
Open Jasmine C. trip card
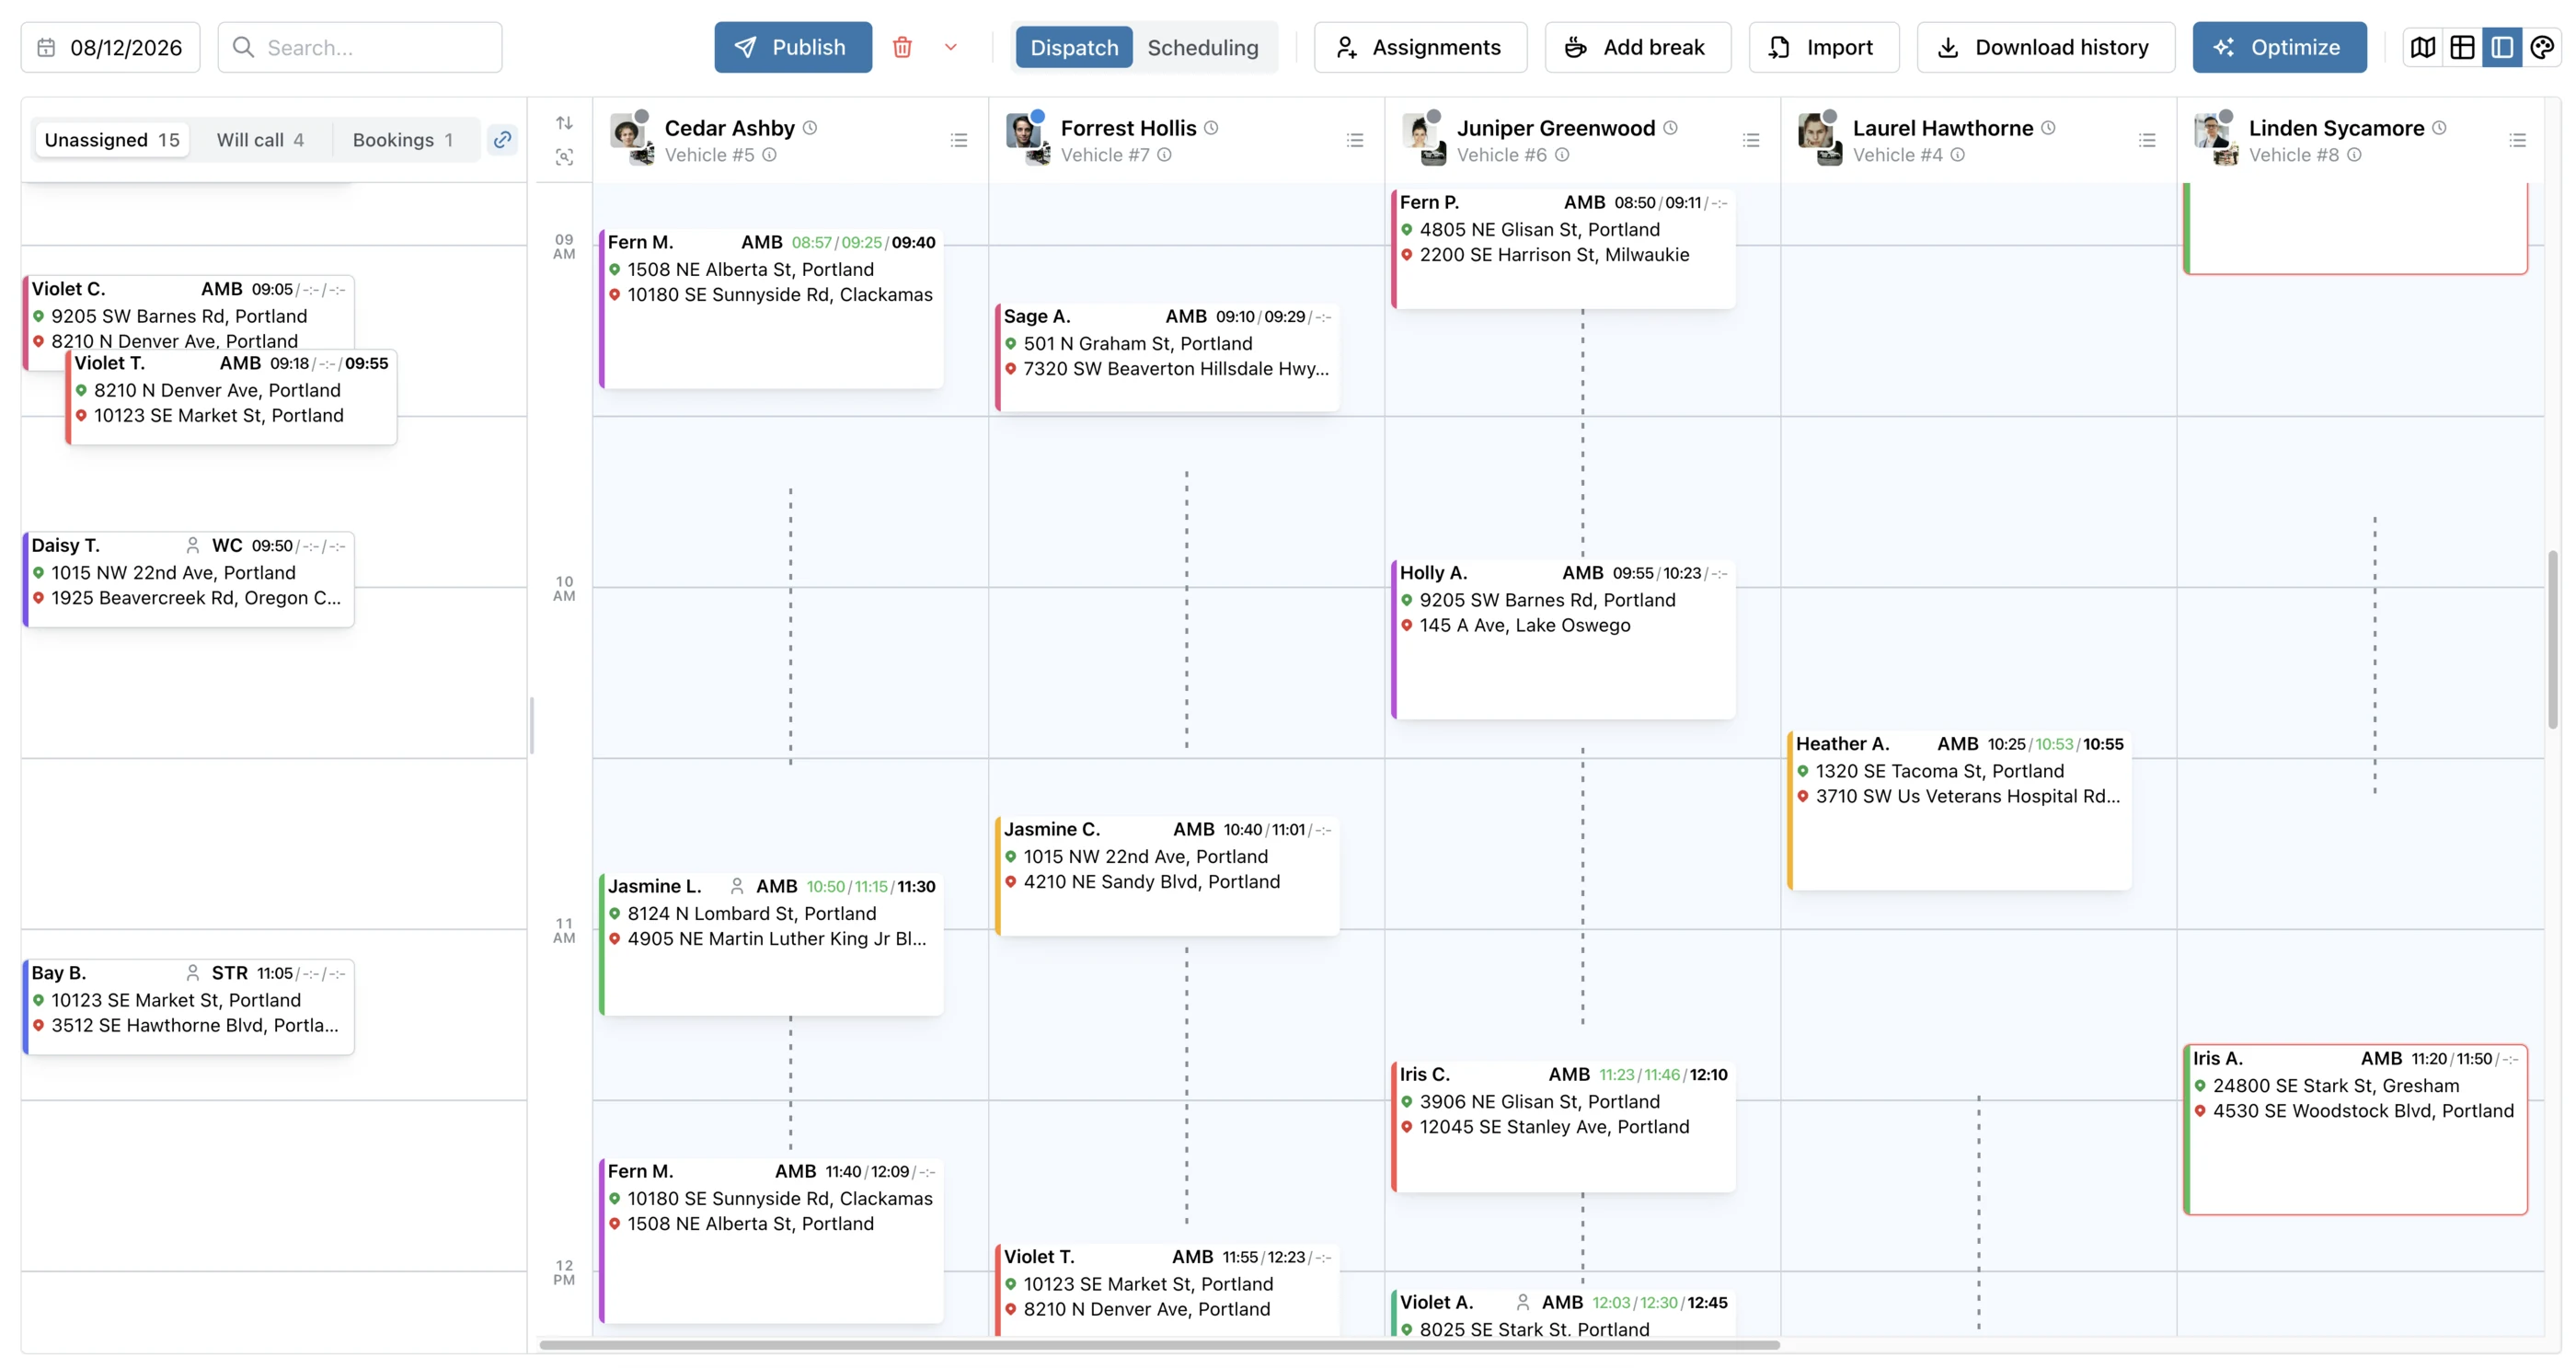pos(1167,876)
